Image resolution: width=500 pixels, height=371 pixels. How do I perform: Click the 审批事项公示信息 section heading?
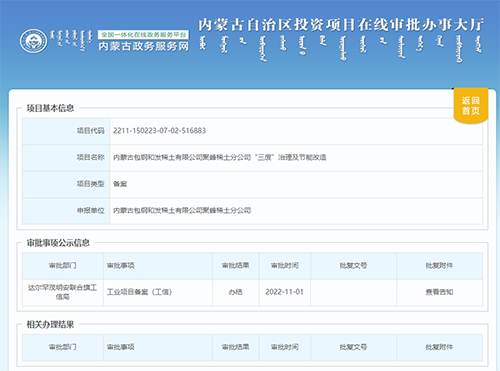click(58, 243)
